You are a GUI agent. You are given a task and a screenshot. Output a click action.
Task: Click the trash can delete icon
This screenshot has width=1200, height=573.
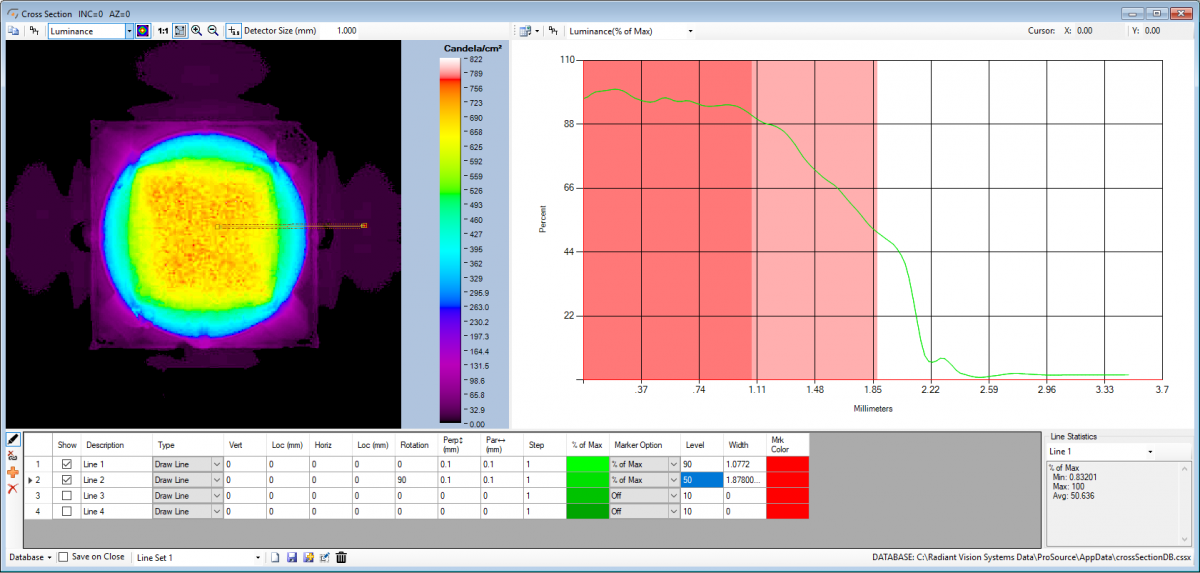(x=341, y=557)
